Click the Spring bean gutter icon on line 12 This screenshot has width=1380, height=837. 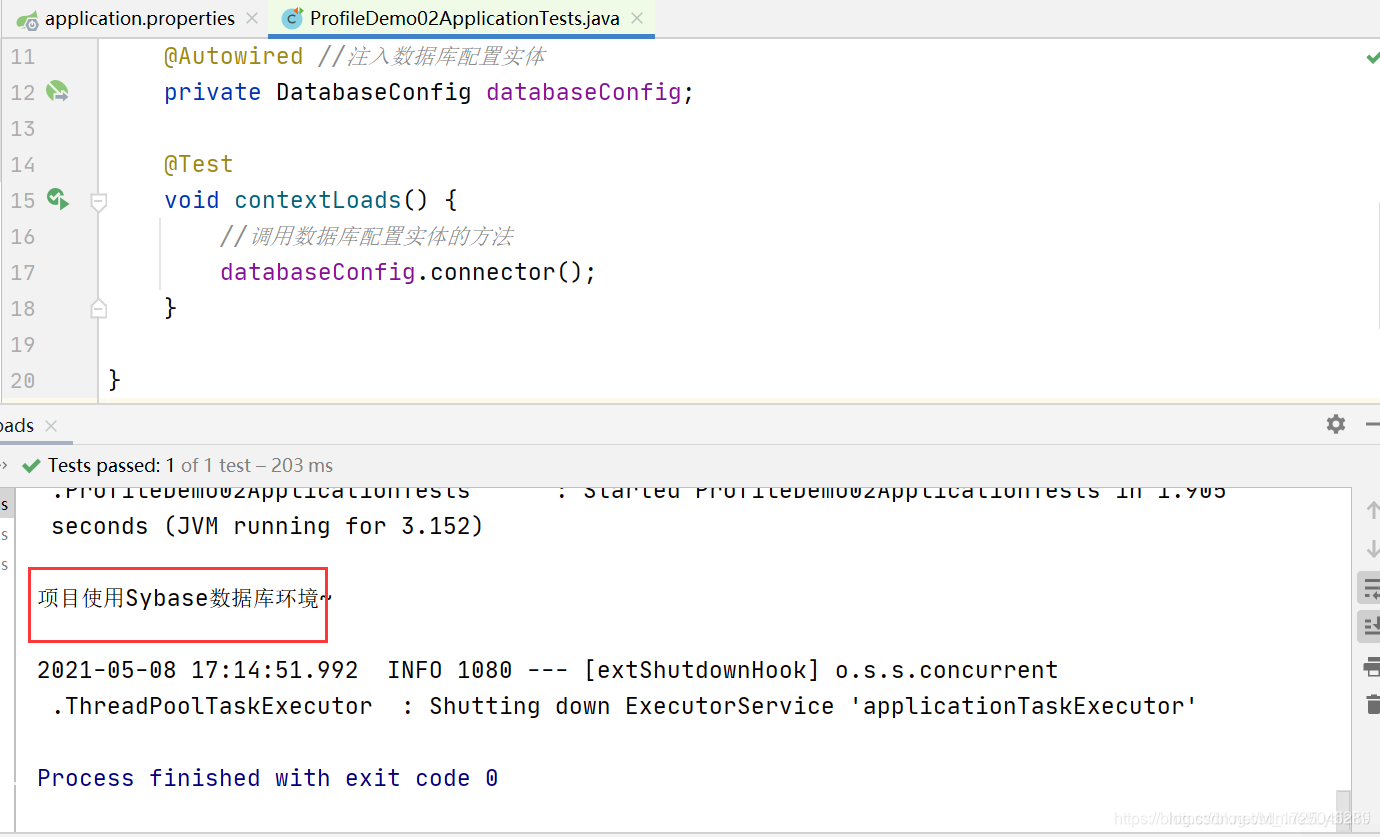click(x=58, y=92)
